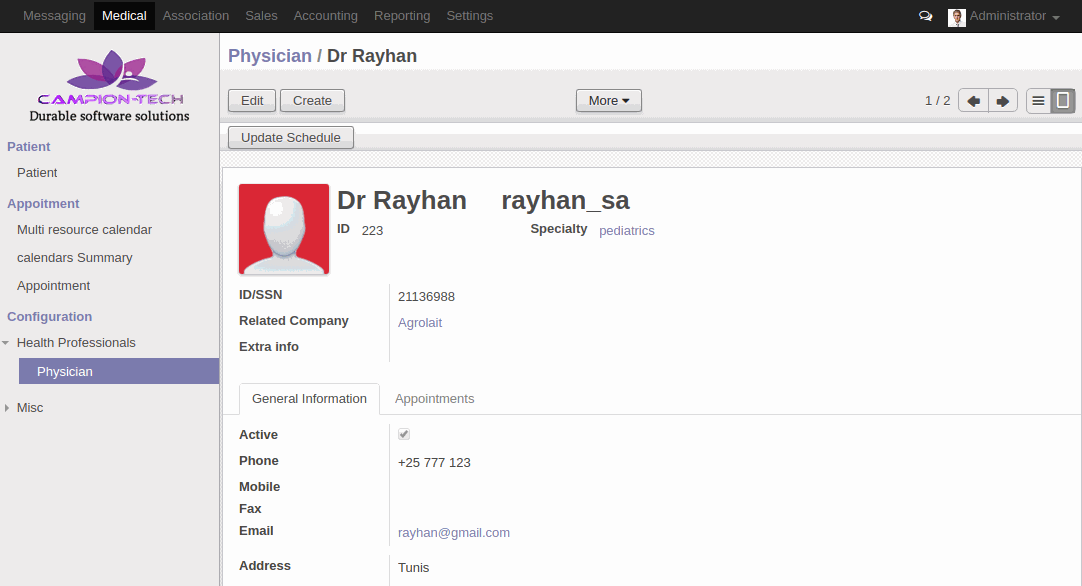
Task: Open the Sales top menu
Action: click(x=262, y=16)
